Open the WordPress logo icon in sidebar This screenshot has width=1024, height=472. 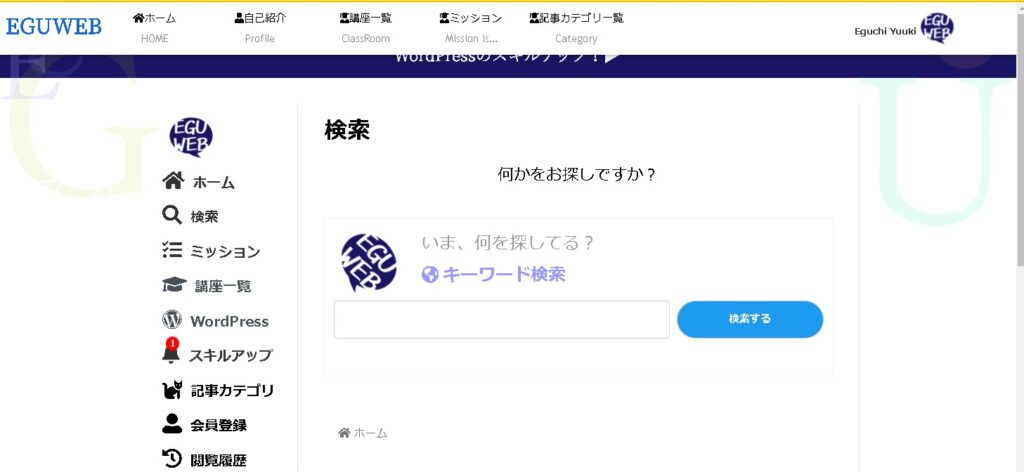pyautogui.click(x=172, y=321)
